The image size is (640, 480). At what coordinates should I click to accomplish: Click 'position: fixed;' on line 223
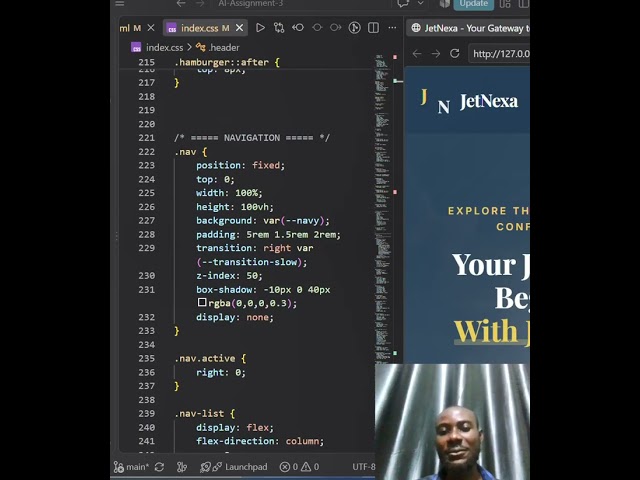coord(240,165)
